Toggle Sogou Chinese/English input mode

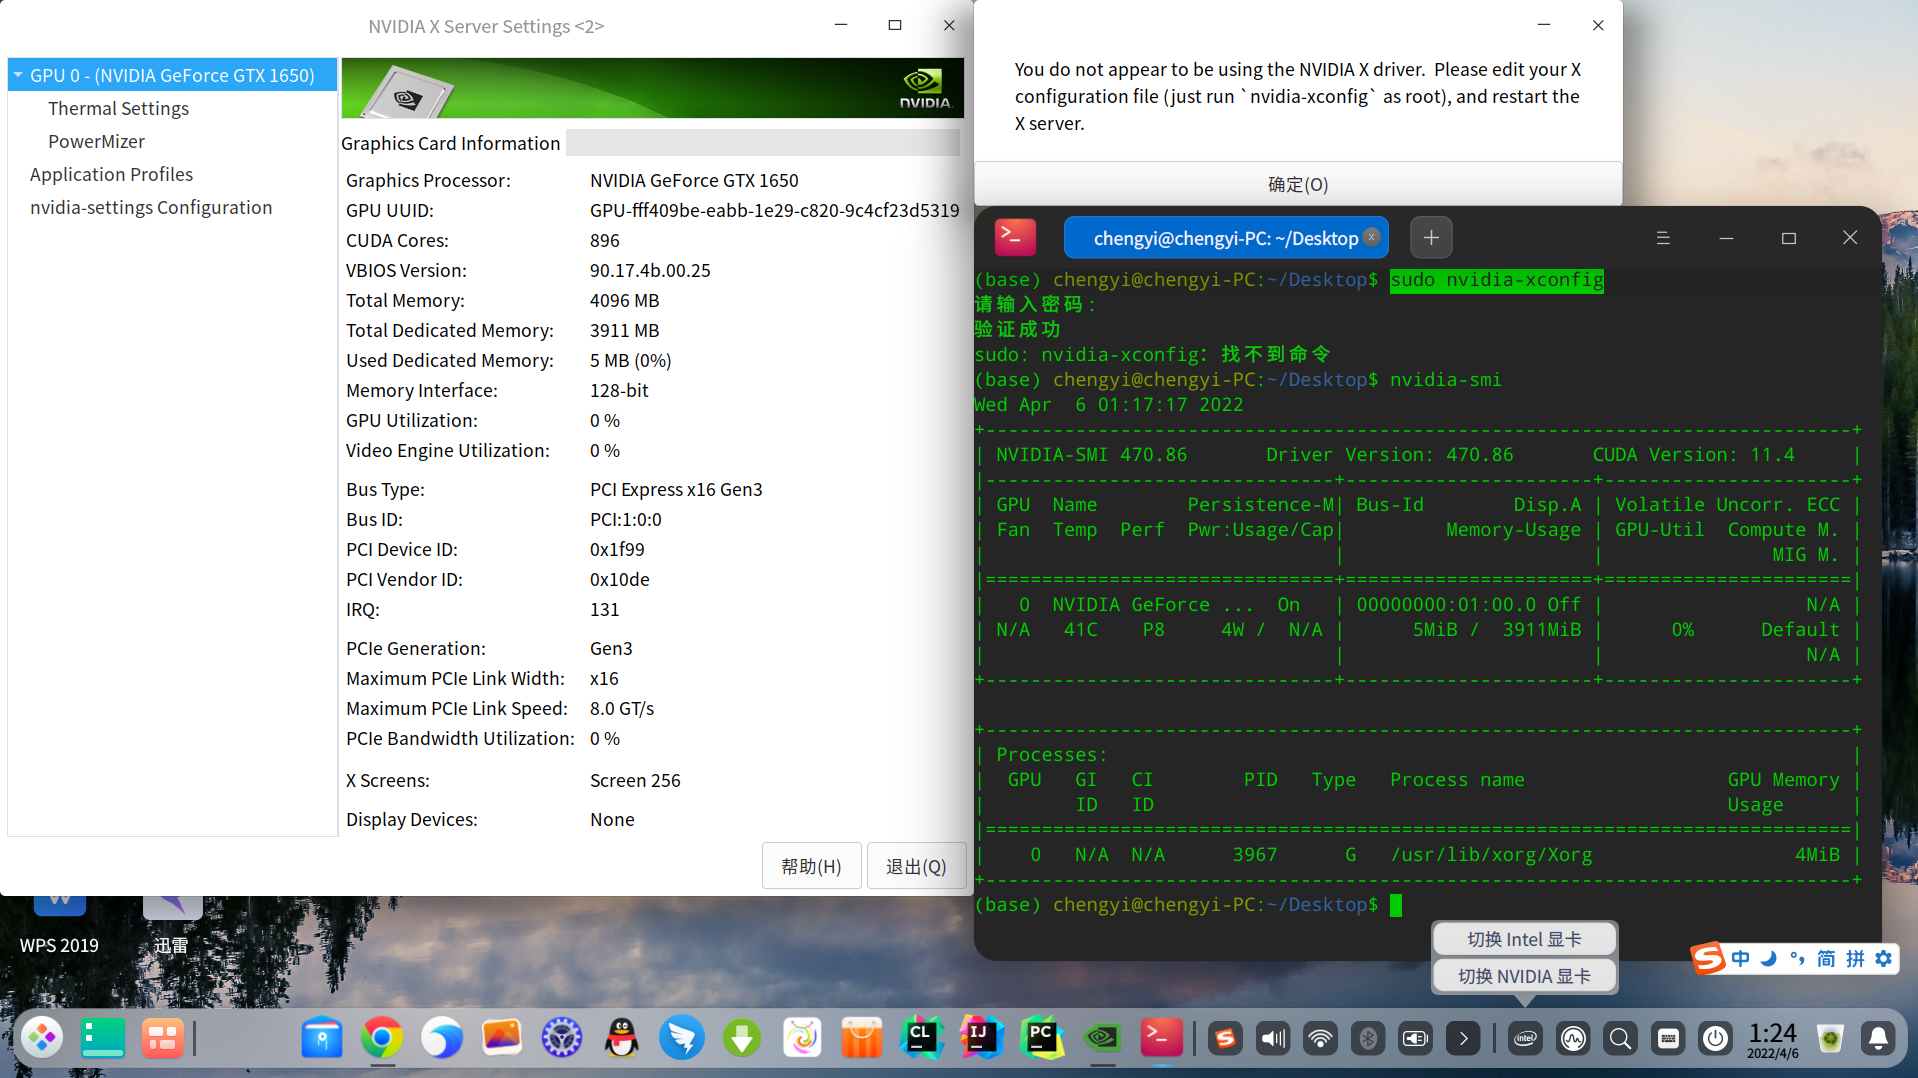click(1741, 959)
